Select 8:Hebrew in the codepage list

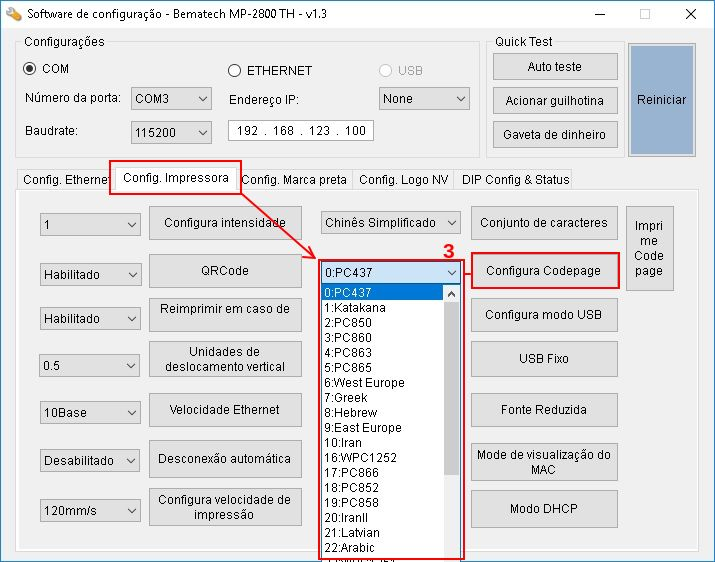click(x=383, y=413)
